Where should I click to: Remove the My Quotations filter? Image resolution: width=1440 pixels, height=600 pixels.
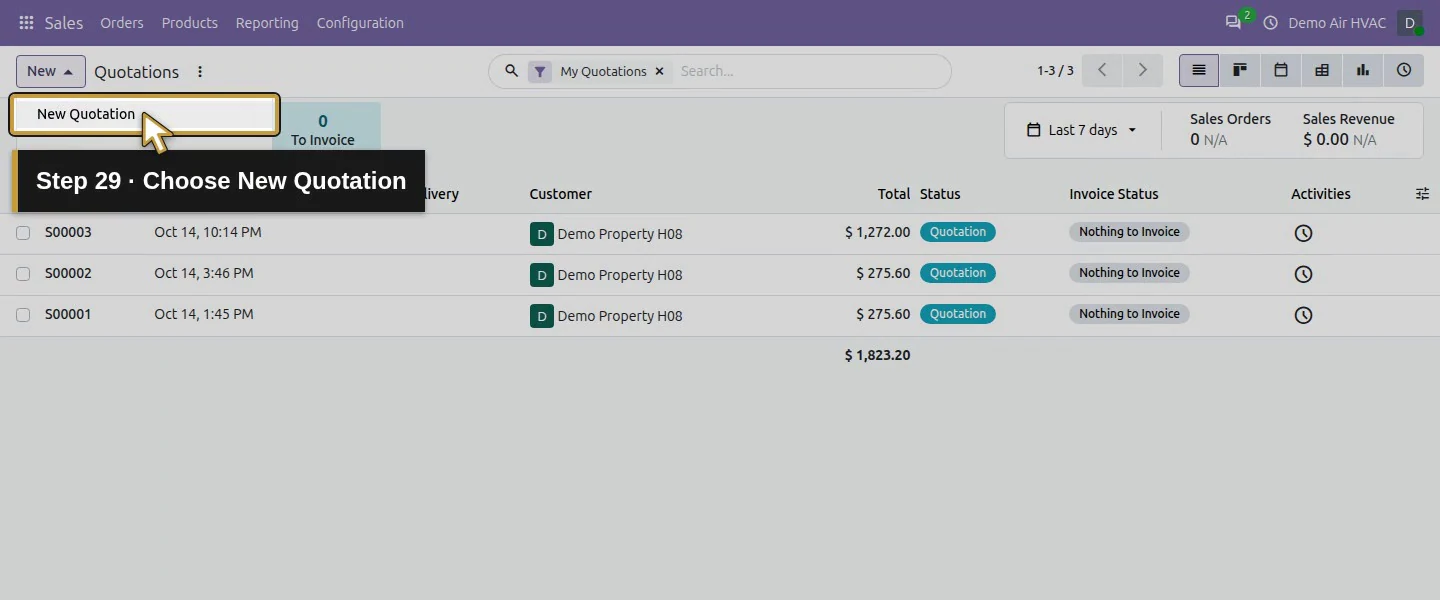click(x=659, y=71)
